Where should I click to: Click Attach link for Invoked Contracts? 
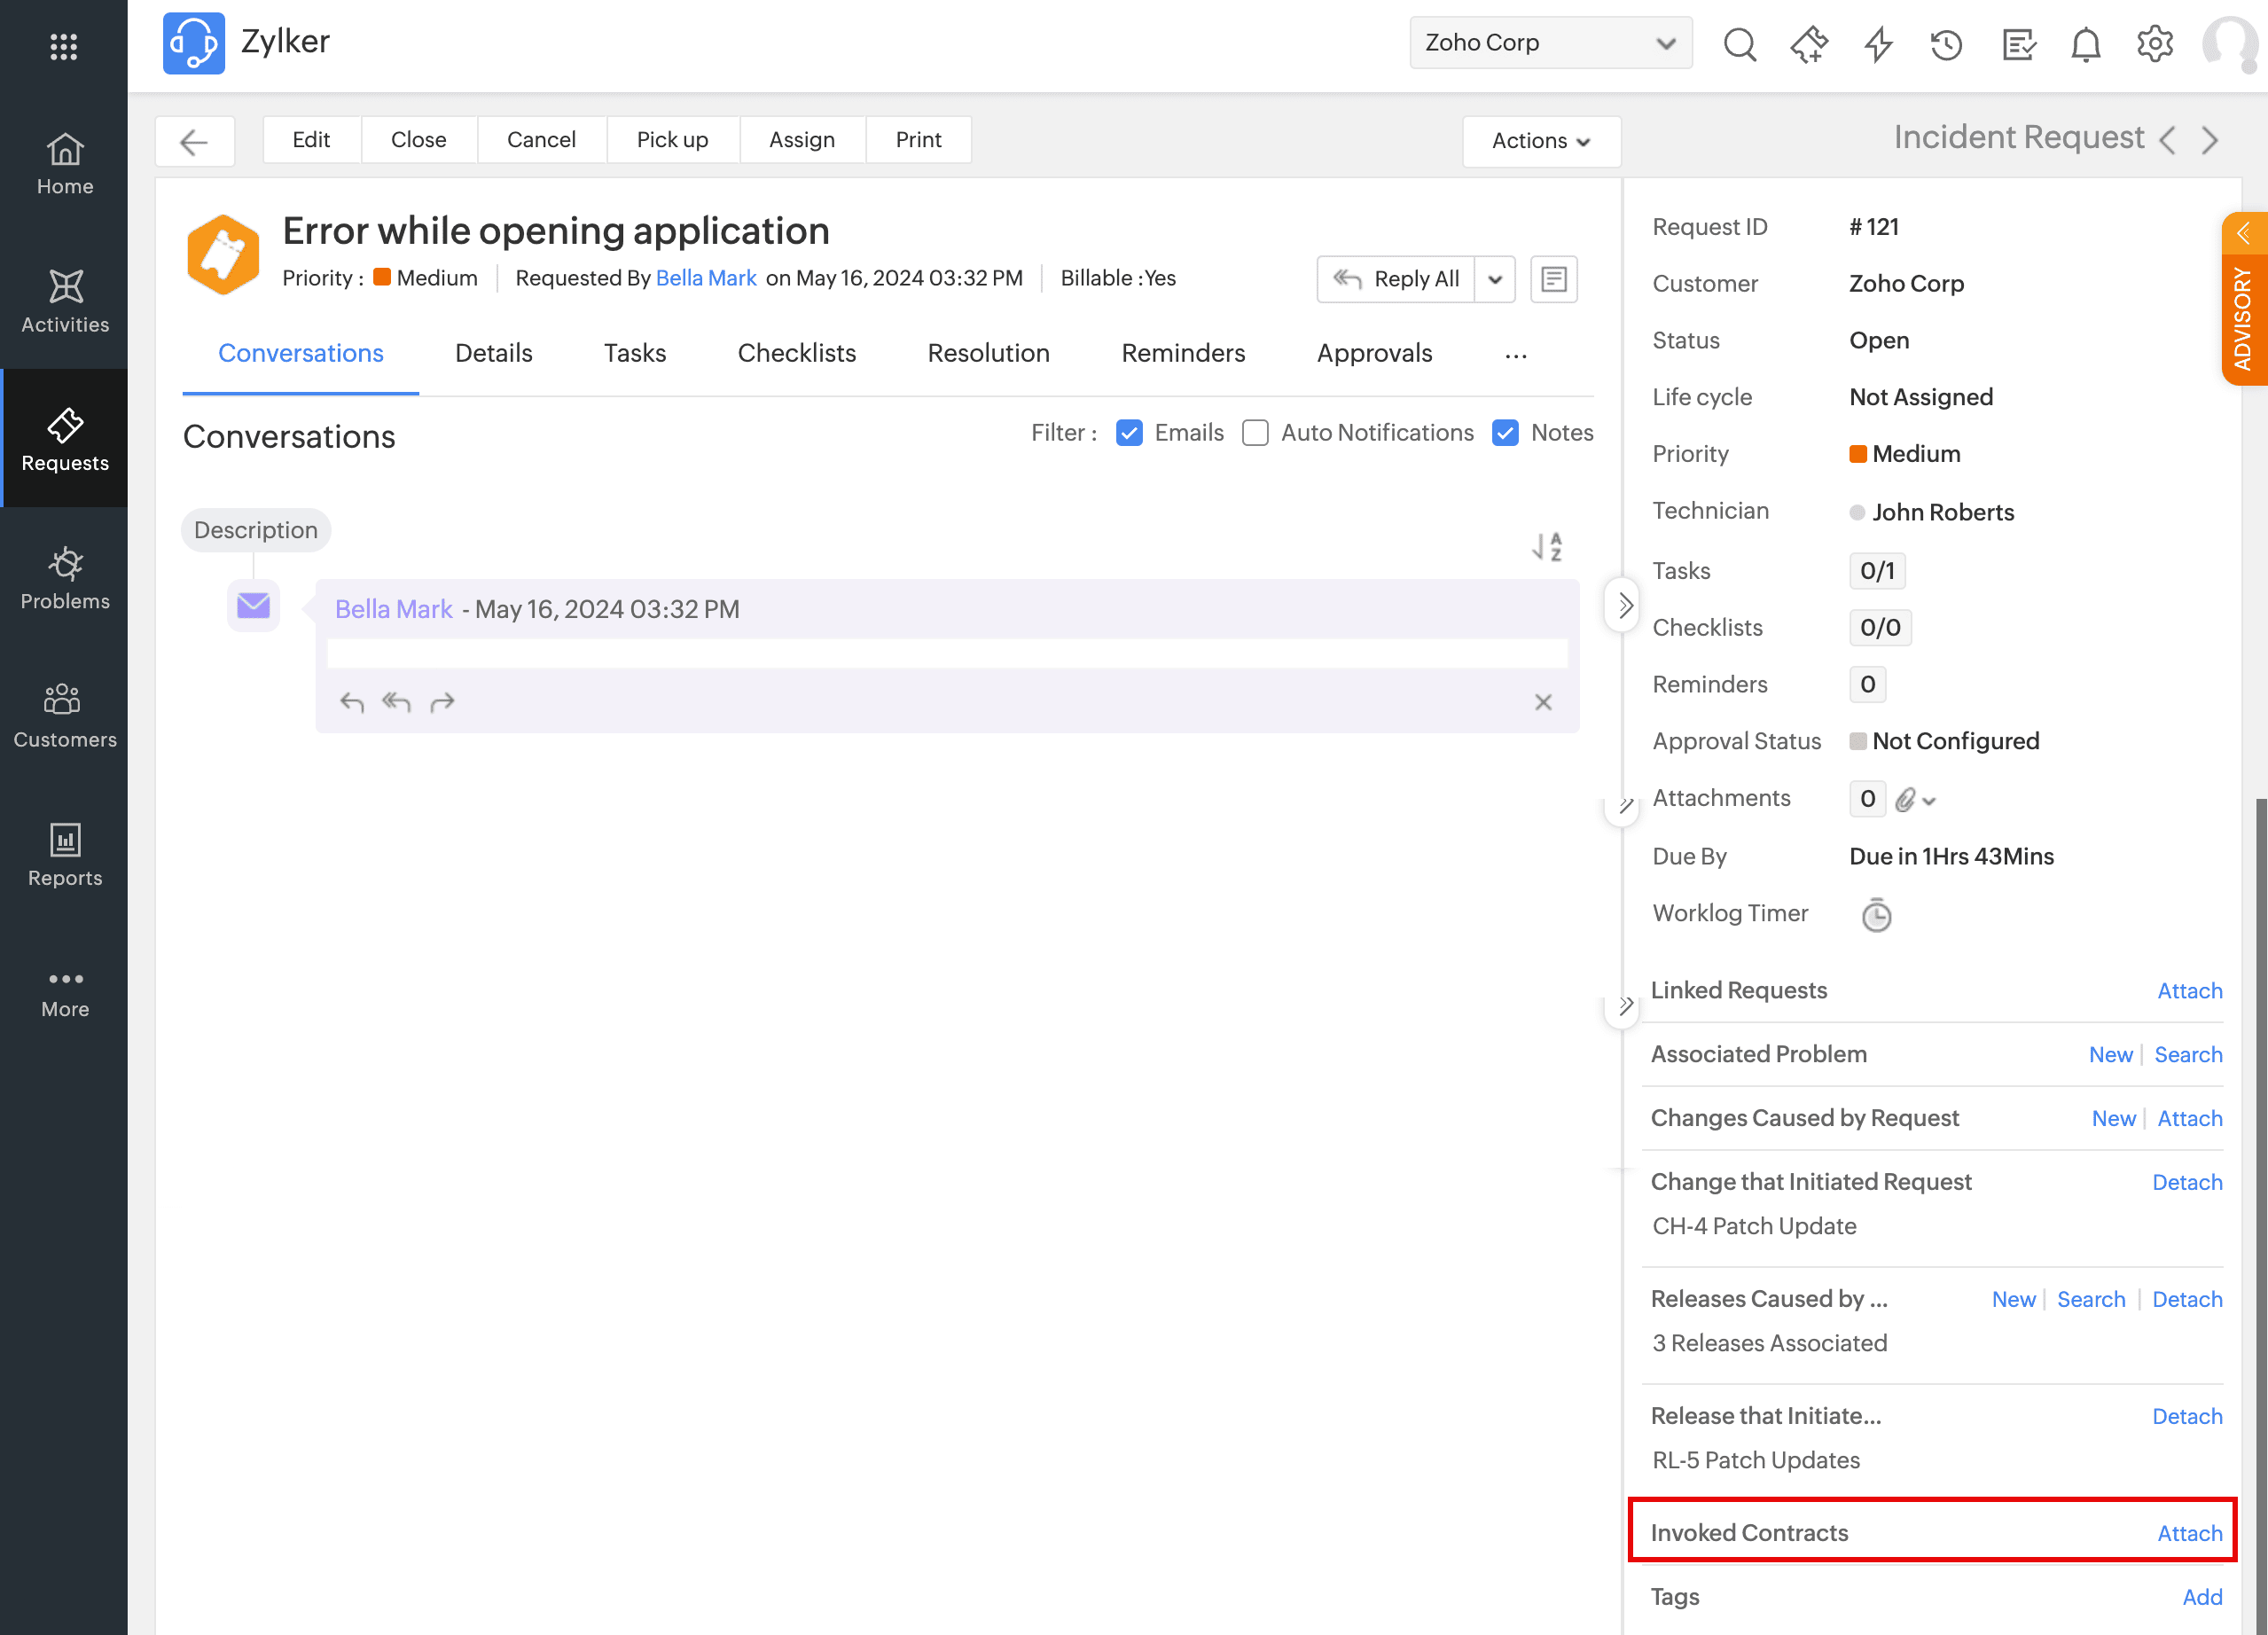click(2189, 1533)
